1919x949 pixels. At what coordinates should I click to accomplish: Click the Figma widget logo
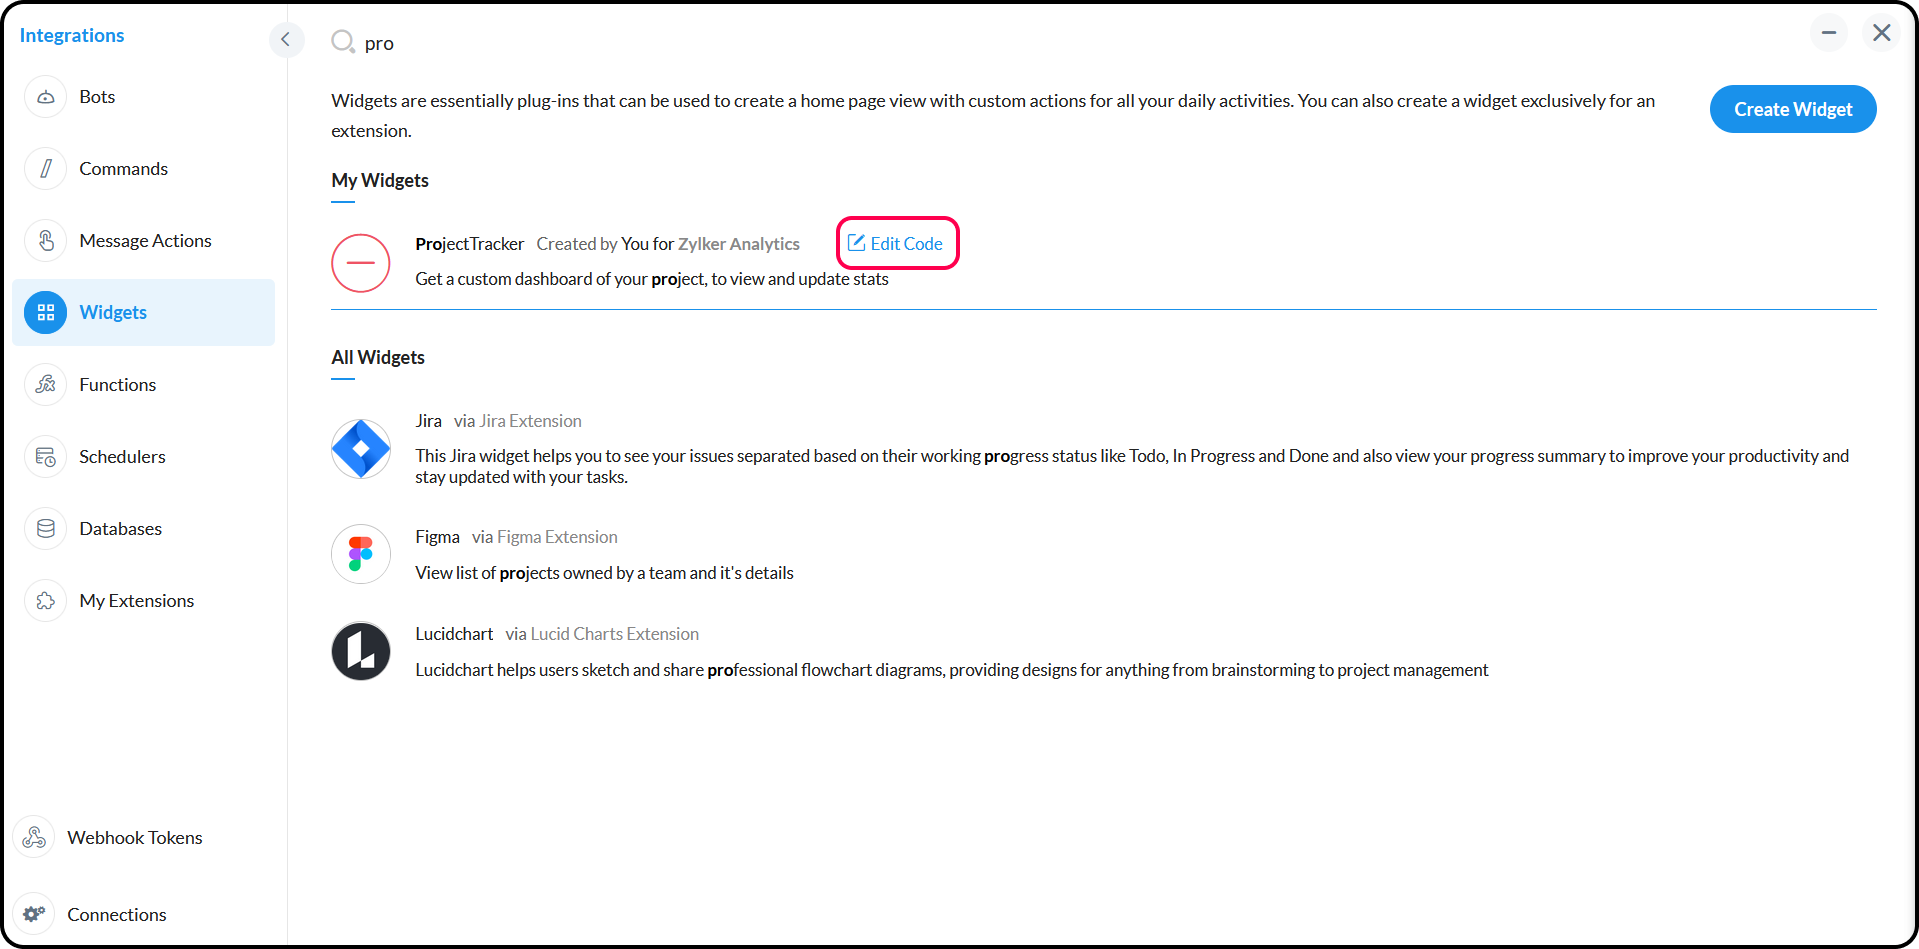click(x=361, y=554)
